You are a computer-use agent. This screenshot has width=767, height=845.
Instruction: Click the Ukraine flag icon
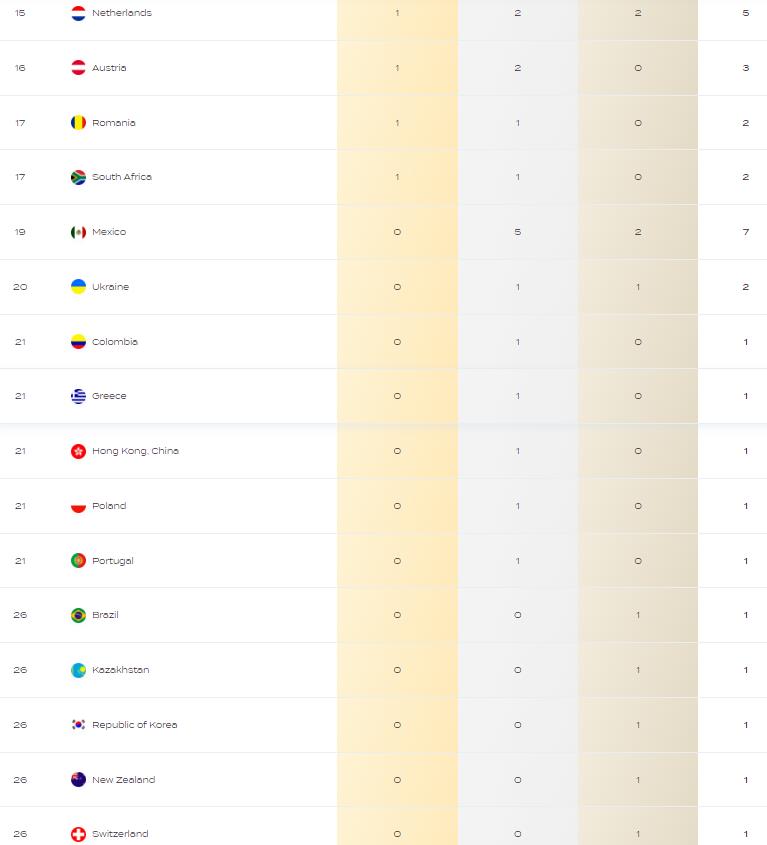(x=78, y=287)
